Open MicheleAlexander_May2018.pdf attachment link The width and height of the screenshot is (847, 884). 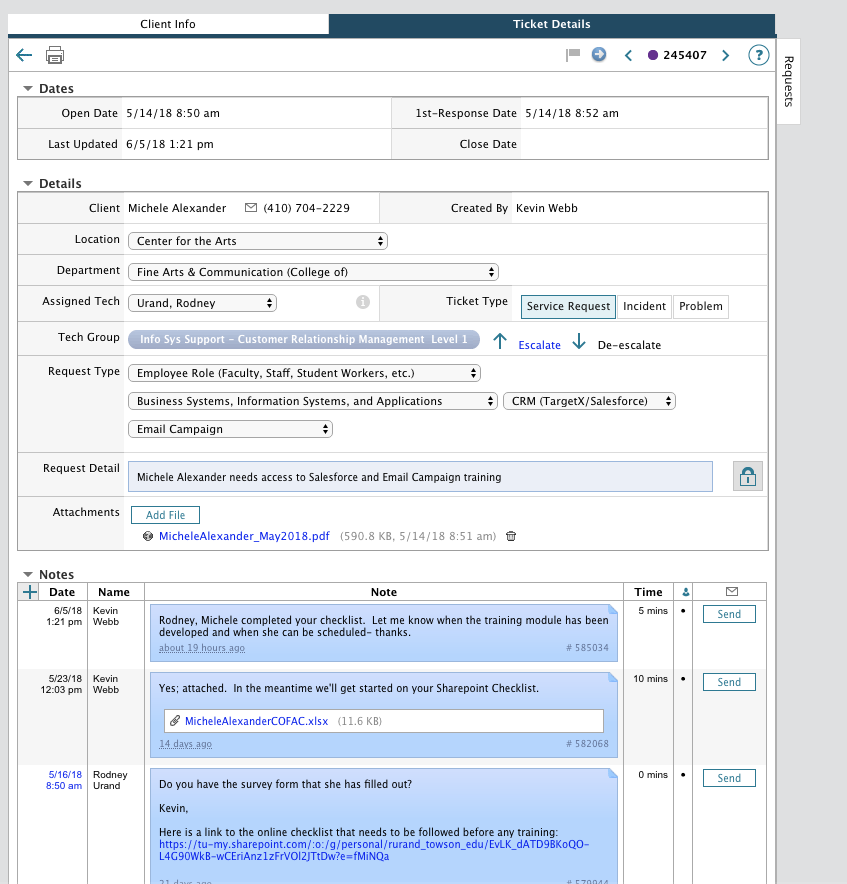(x=244, y=536)
